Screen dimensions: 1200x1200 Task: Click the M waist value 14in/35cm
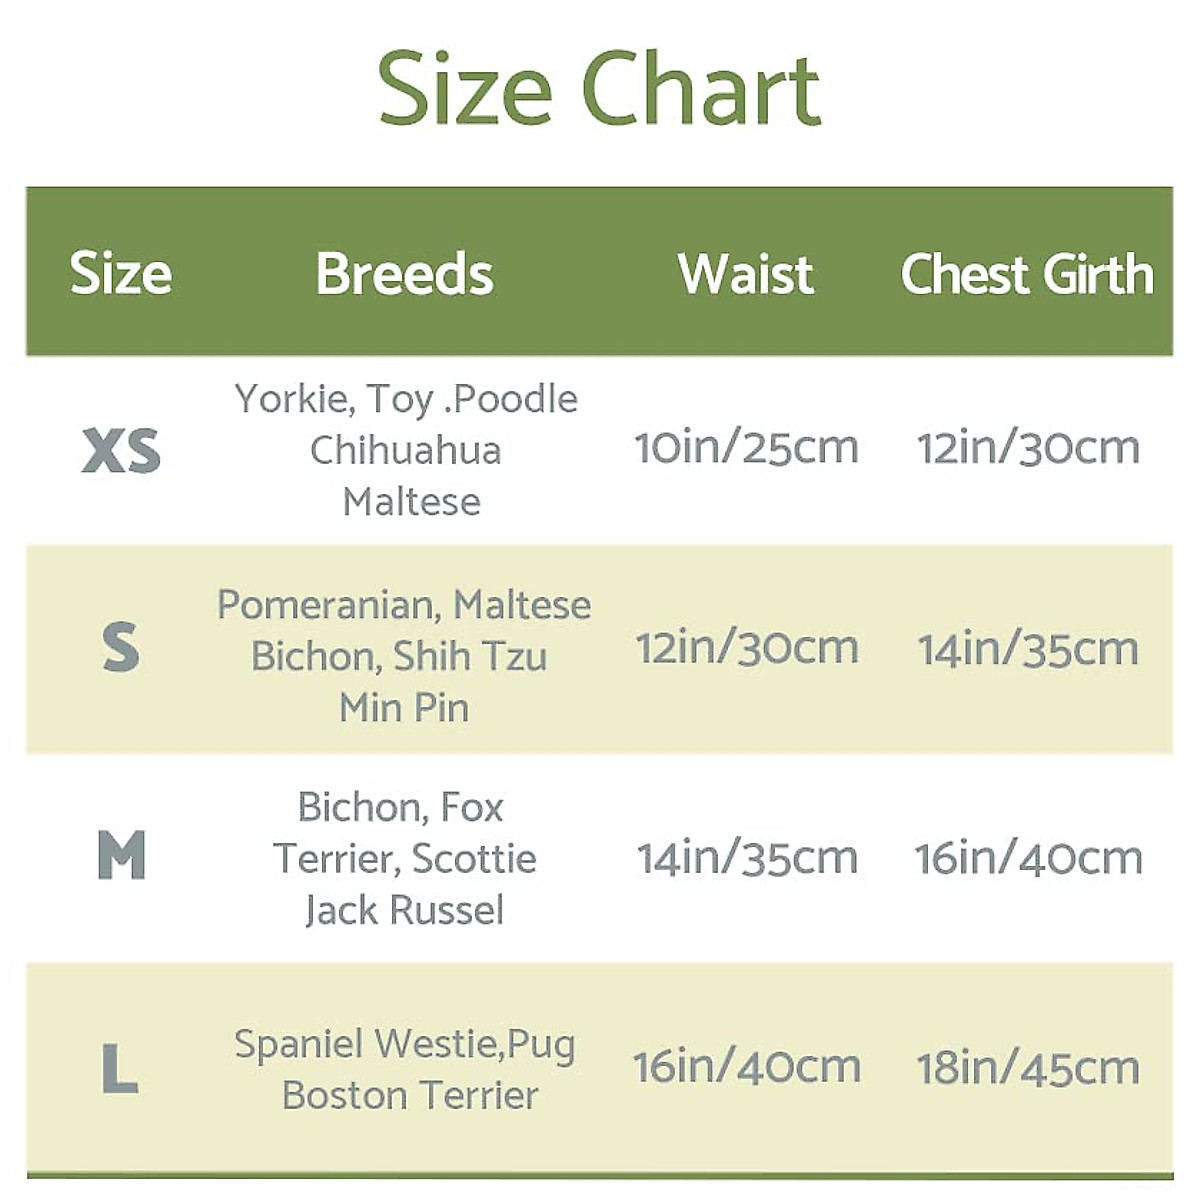pyautogui.click(x=747, y=858)
